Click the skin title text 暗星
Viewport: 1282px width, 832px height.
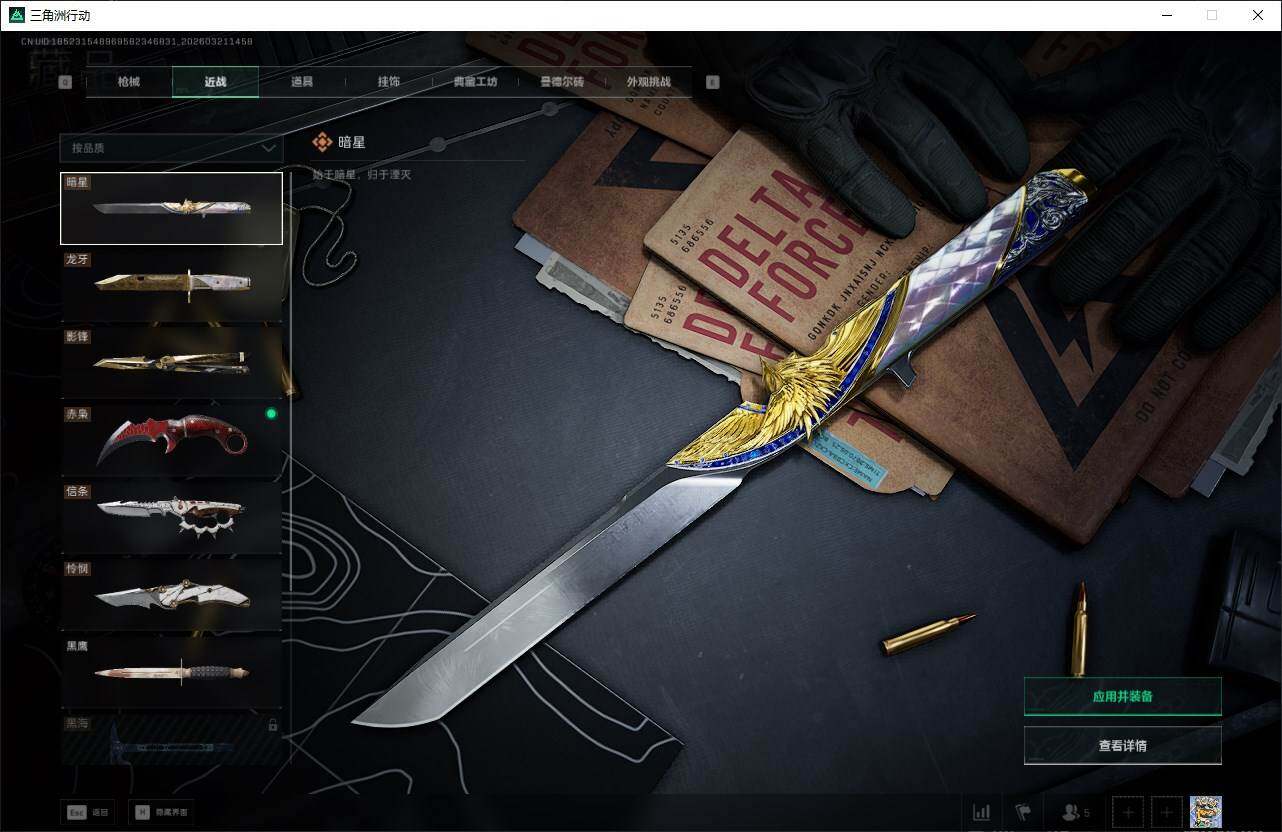352,143
